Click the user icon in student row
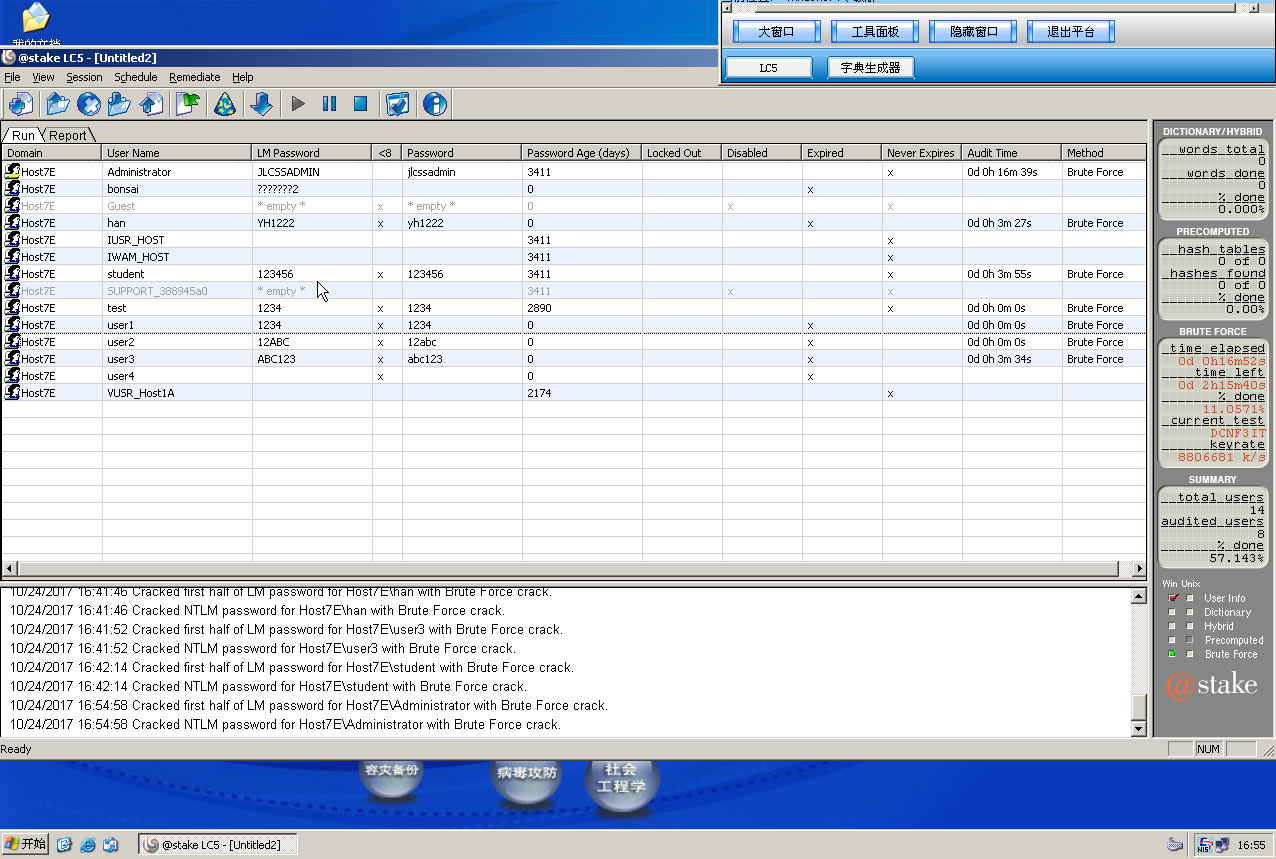 click(x=12, y=274)
